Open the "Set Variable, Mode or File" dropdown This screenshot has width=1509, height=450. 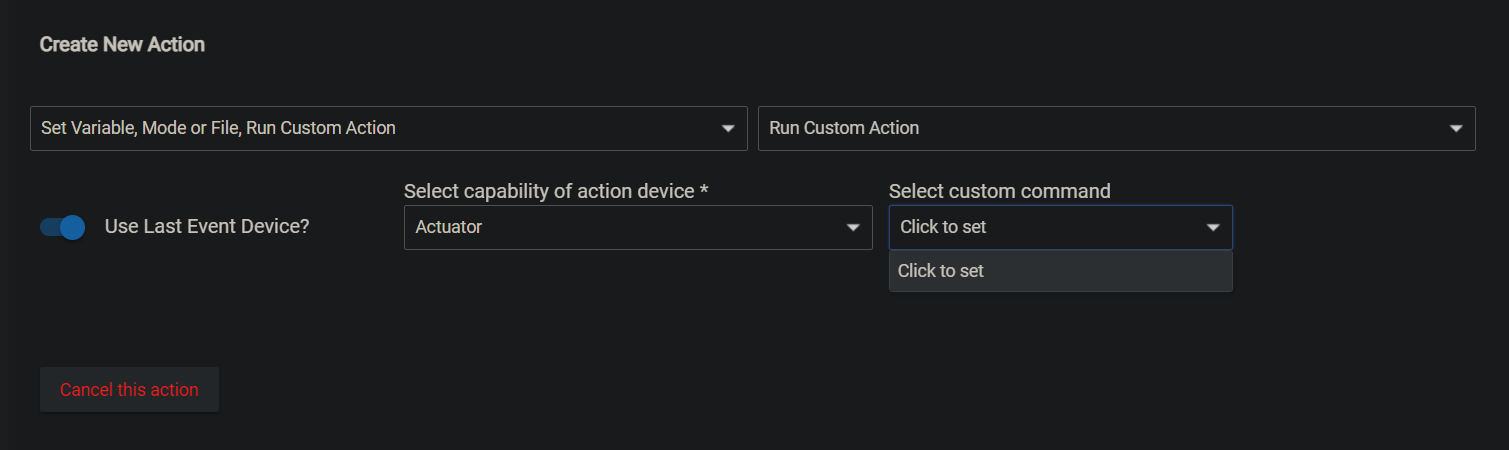[x=389, y=128]
